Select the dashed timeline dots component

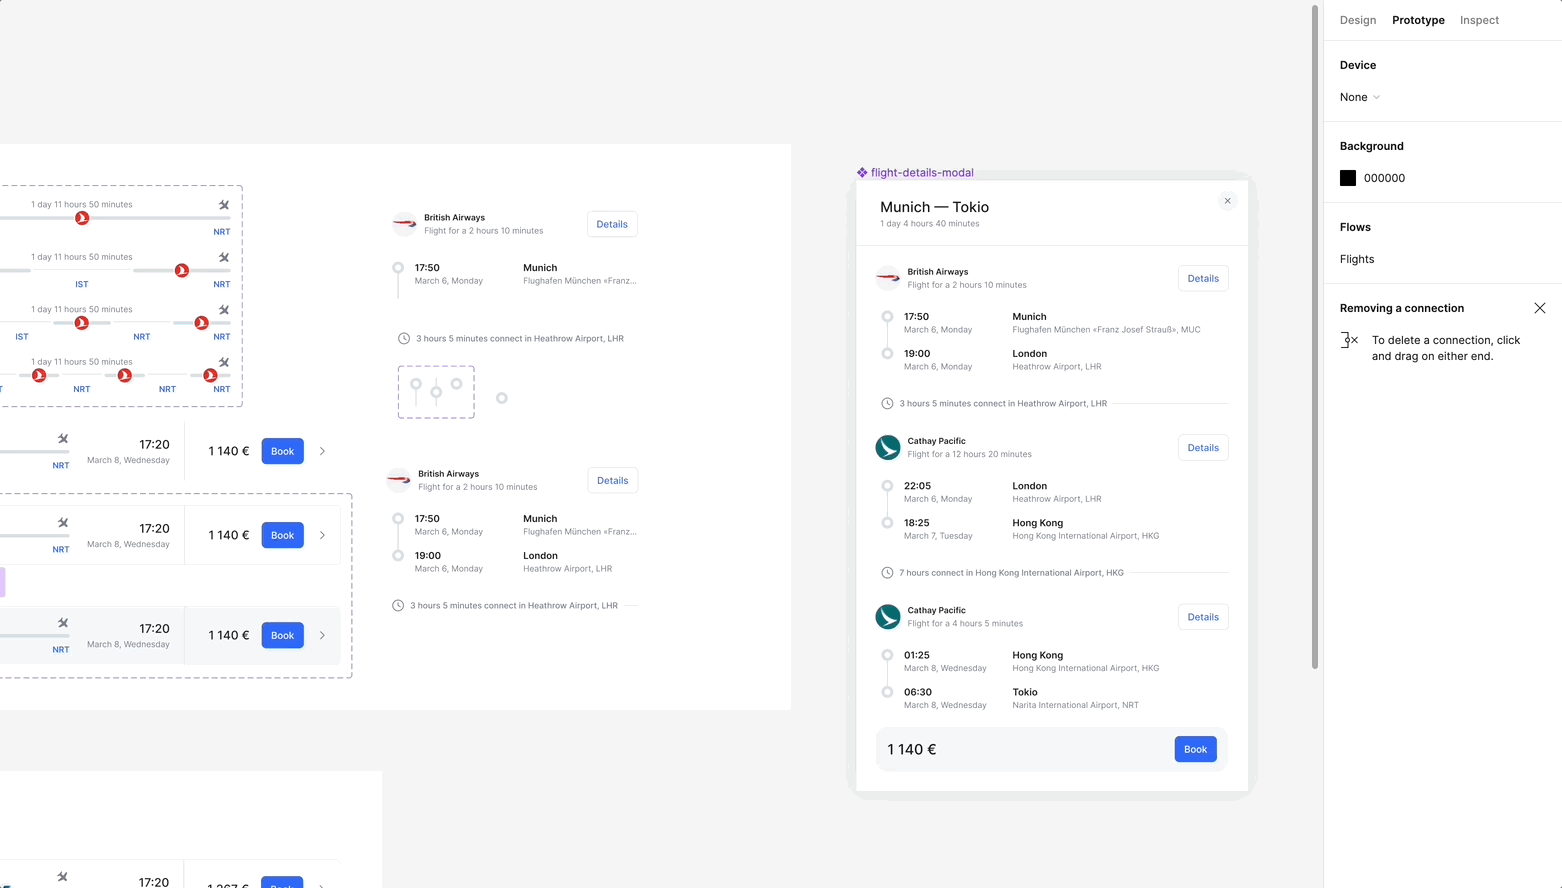(x=436, y=392)
